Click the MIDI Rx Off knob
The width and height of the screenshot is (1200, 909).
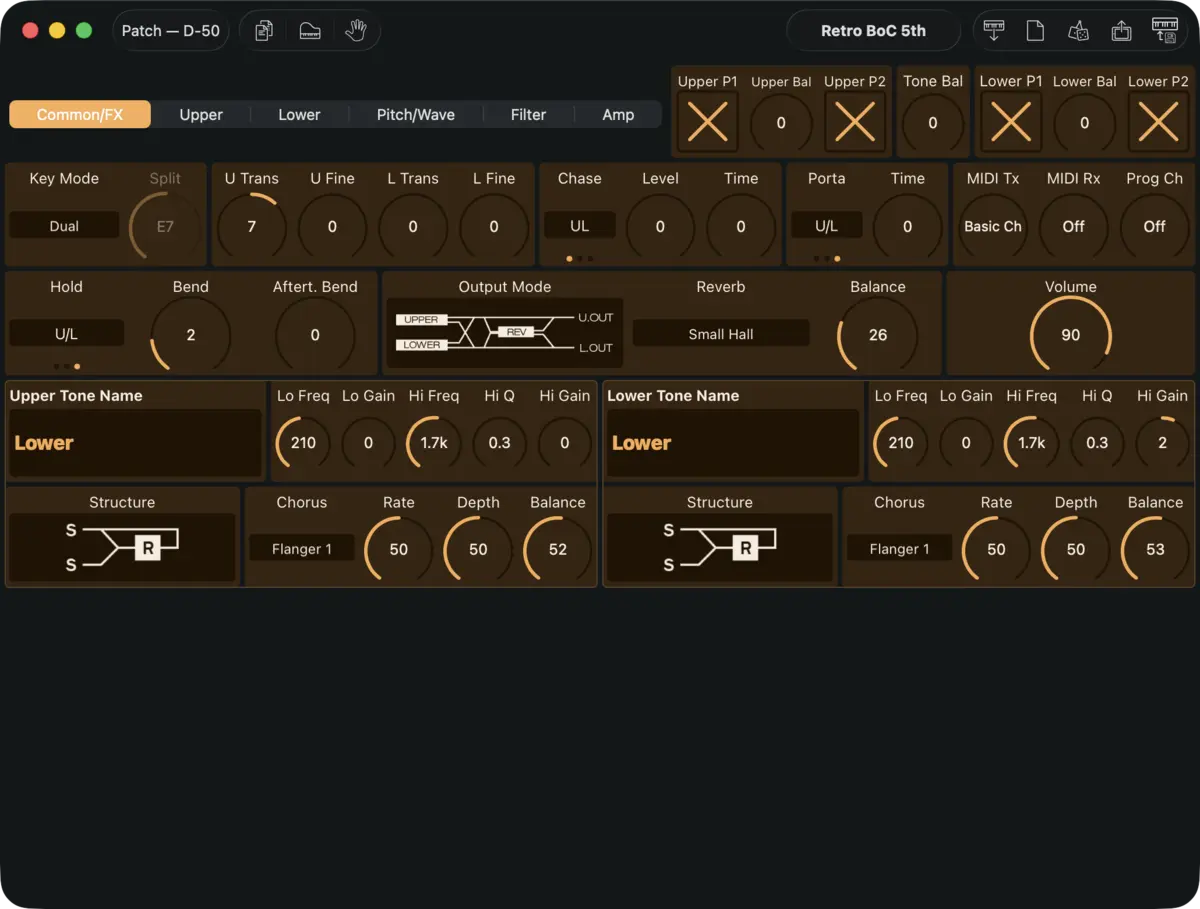click(x=1074, y=227)
